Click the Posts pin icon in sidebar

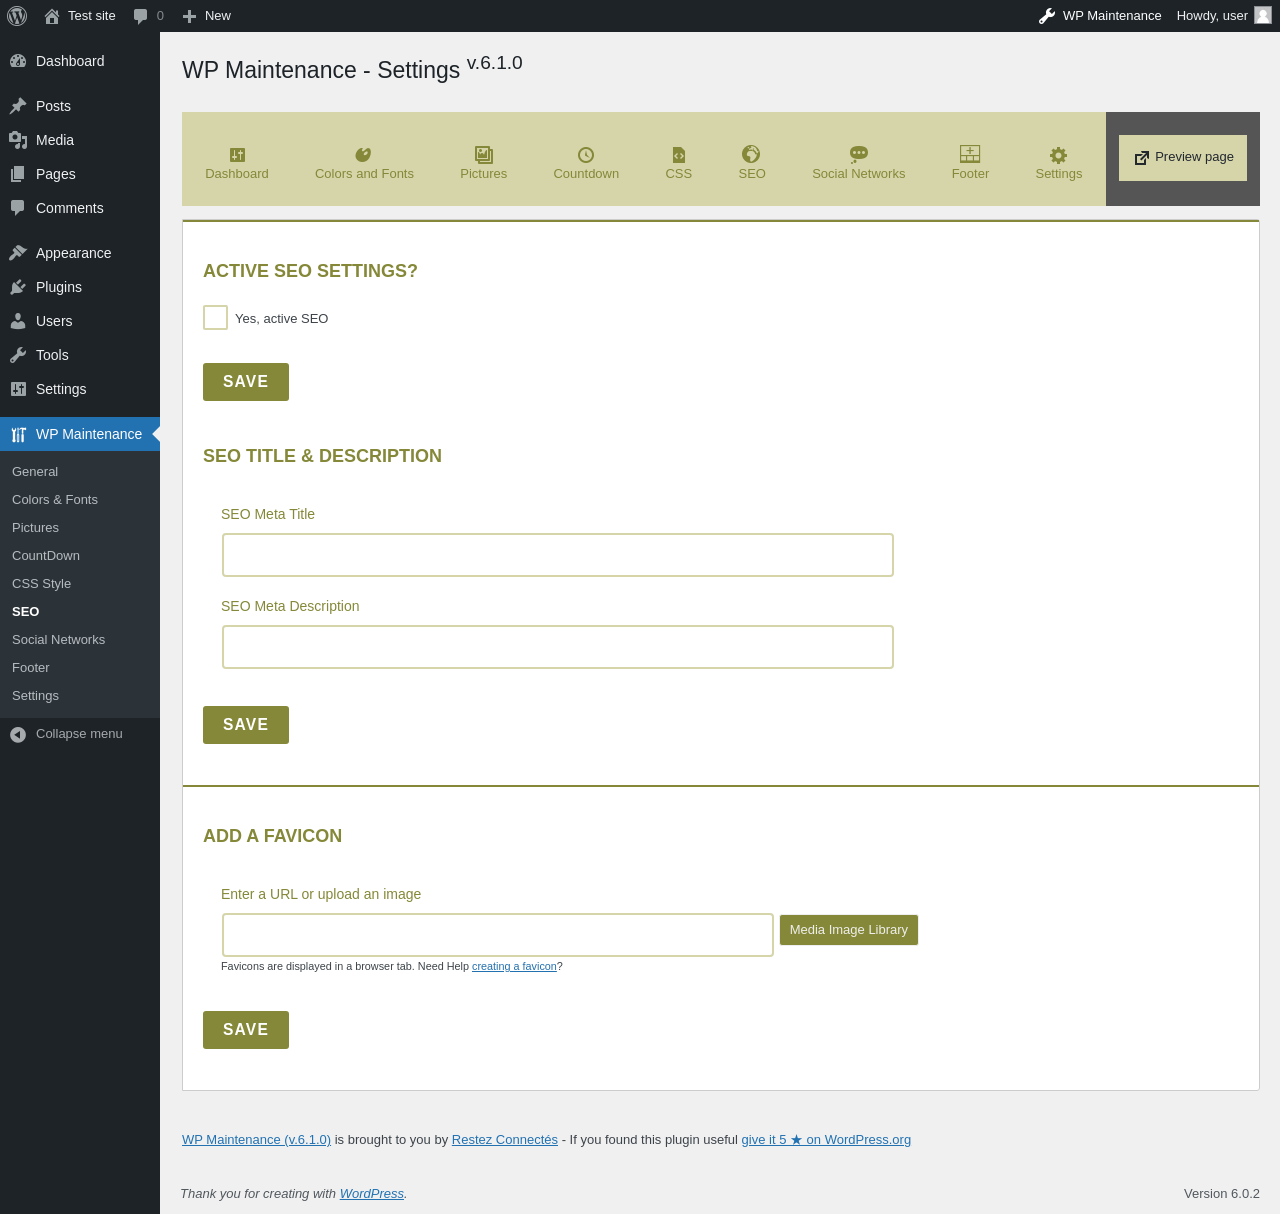[x=18, y=106]
